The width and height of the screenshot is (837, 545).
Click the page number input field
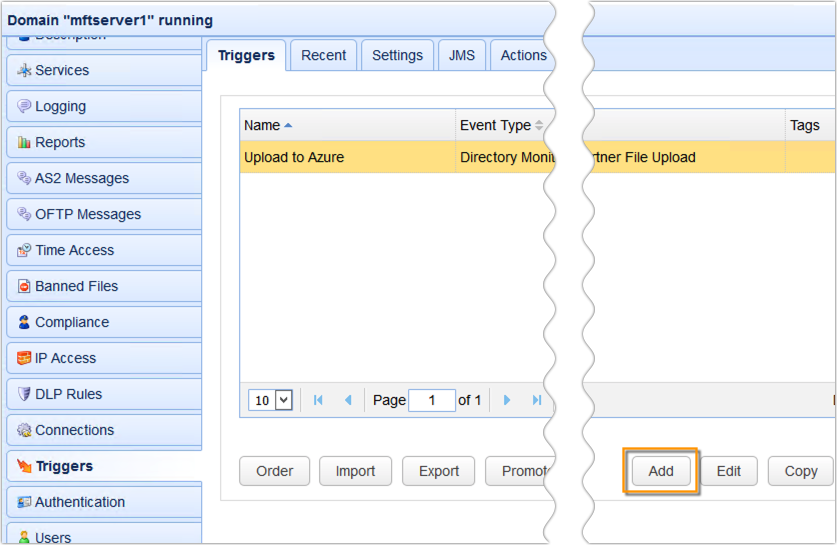(x=432, y=400)
